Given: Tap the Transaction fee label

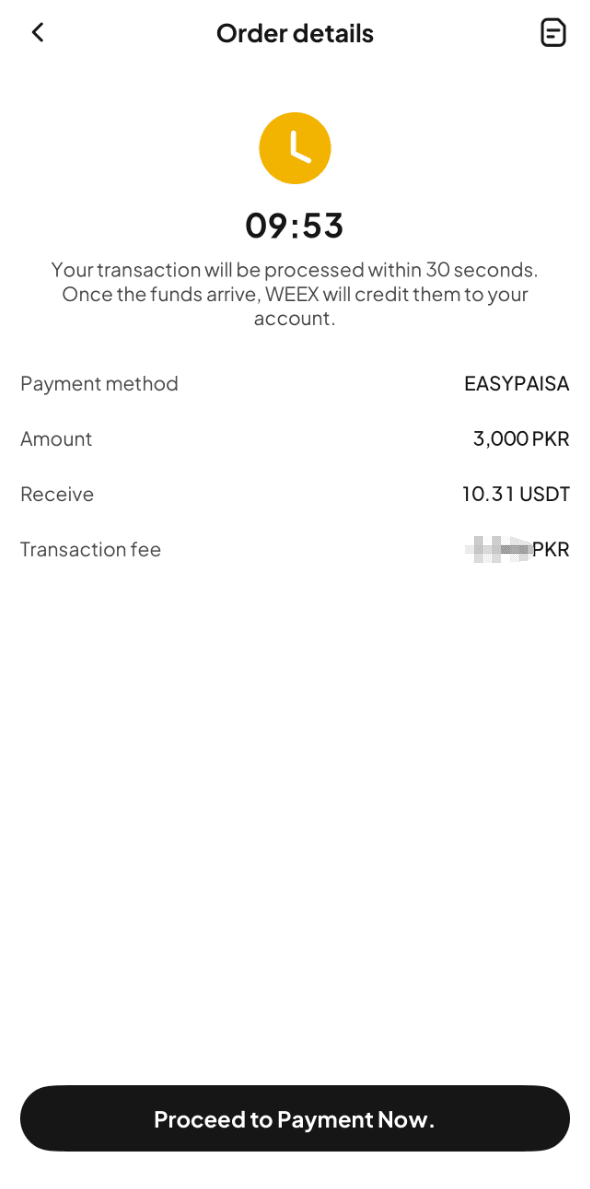Looking at the screenshot, I should pos(90,549).
